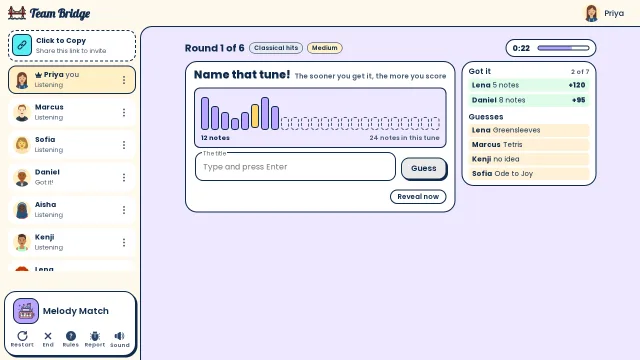Viewport: 640px width, 360px height.
Task: Open the options menu for Priya
Action: pos(124,80)
